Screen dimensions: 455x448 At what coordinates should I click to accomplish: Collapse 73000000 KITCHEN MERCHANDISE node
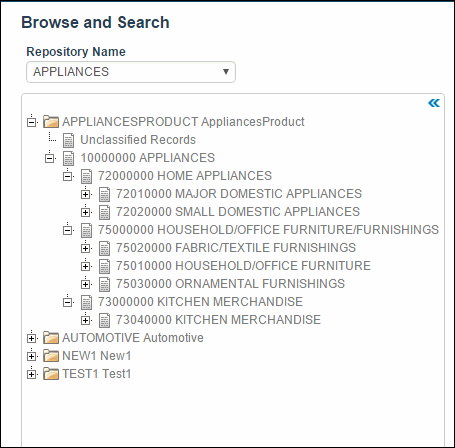point(68,302)
